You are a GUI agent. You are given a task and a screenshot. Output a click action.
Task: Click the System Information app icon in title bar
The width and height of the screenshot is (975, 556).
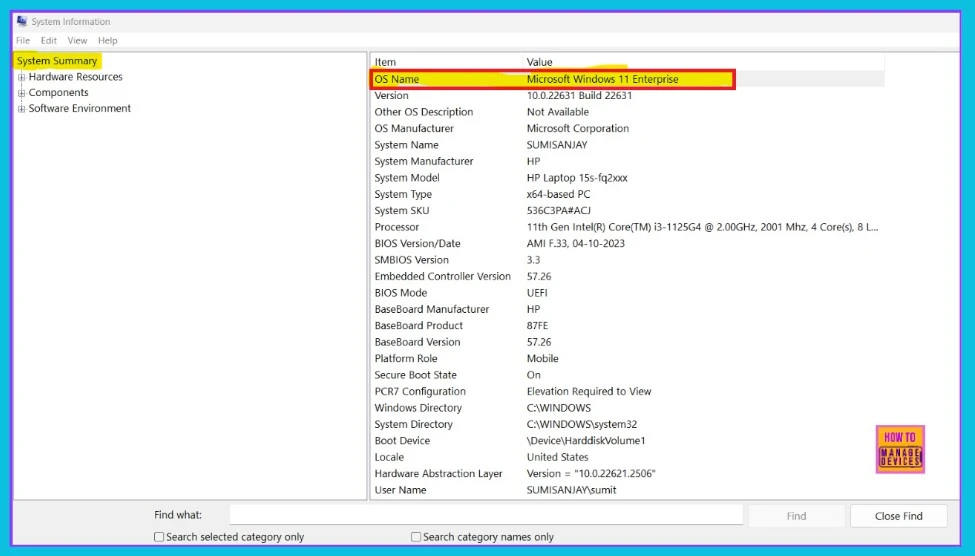point(22,21)
